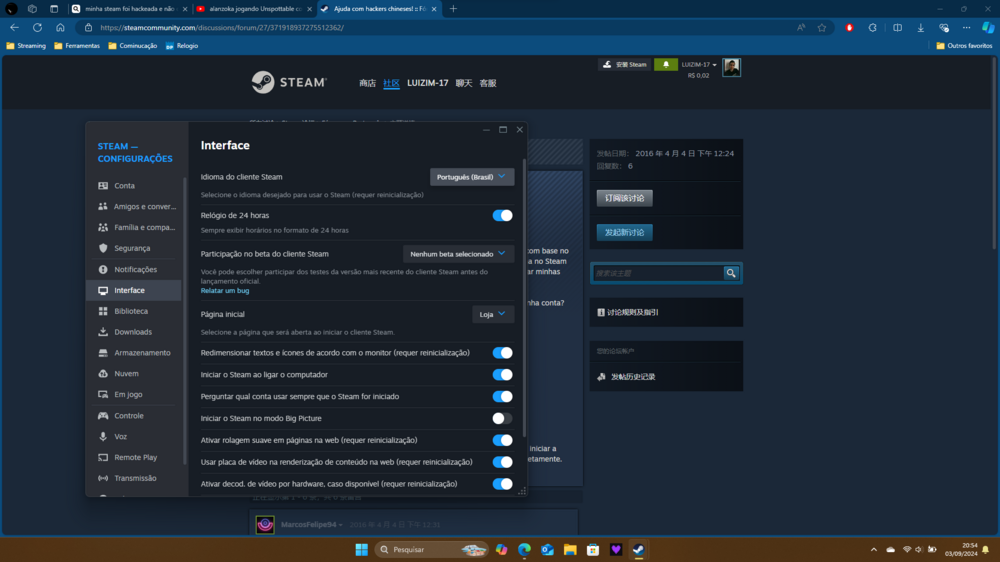Disable Iniciar o Steam ao ligar o computador

[502, 375]
